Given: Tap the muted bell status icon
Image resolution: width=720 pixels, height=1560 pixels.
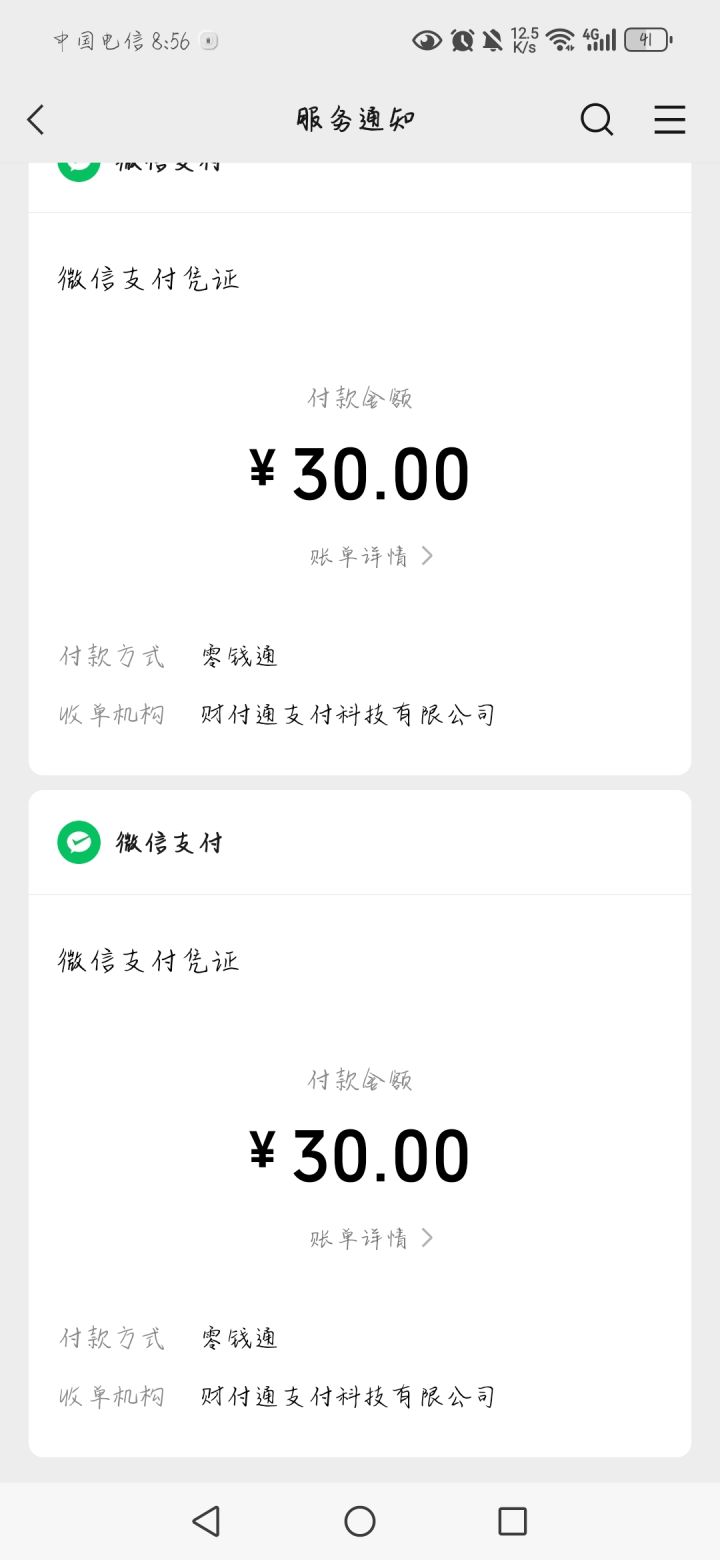Looking at the screenshot, I should [492, 40].
